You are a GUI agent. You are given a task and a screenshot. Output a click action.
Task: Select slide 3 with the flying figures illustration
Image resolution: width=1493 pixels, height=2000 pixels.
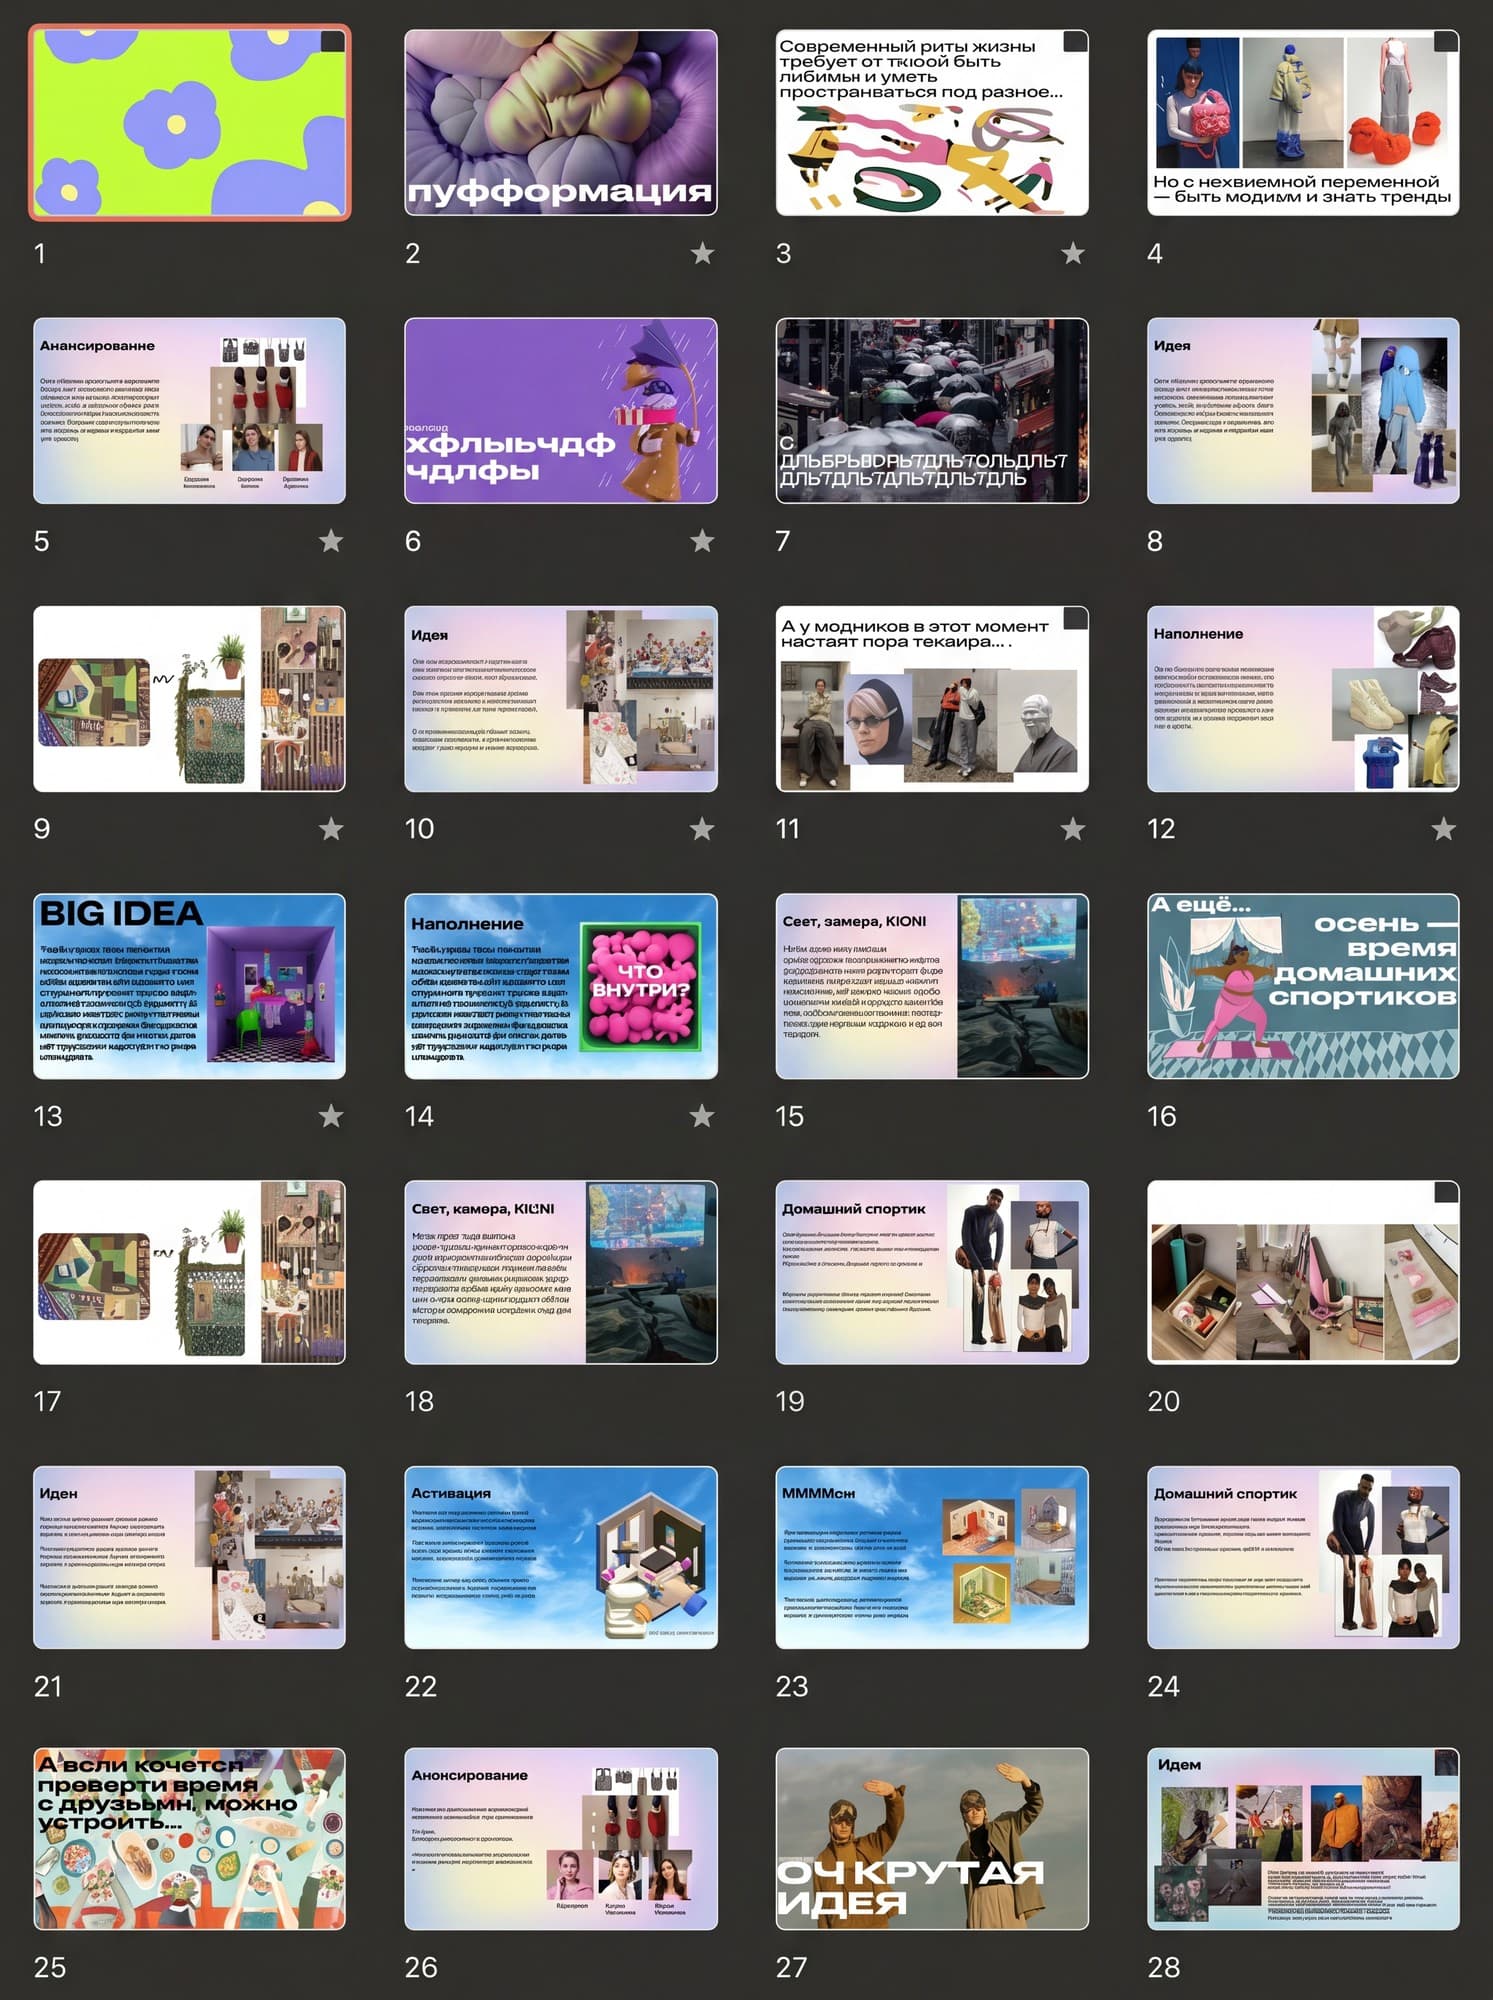point(932,122)
